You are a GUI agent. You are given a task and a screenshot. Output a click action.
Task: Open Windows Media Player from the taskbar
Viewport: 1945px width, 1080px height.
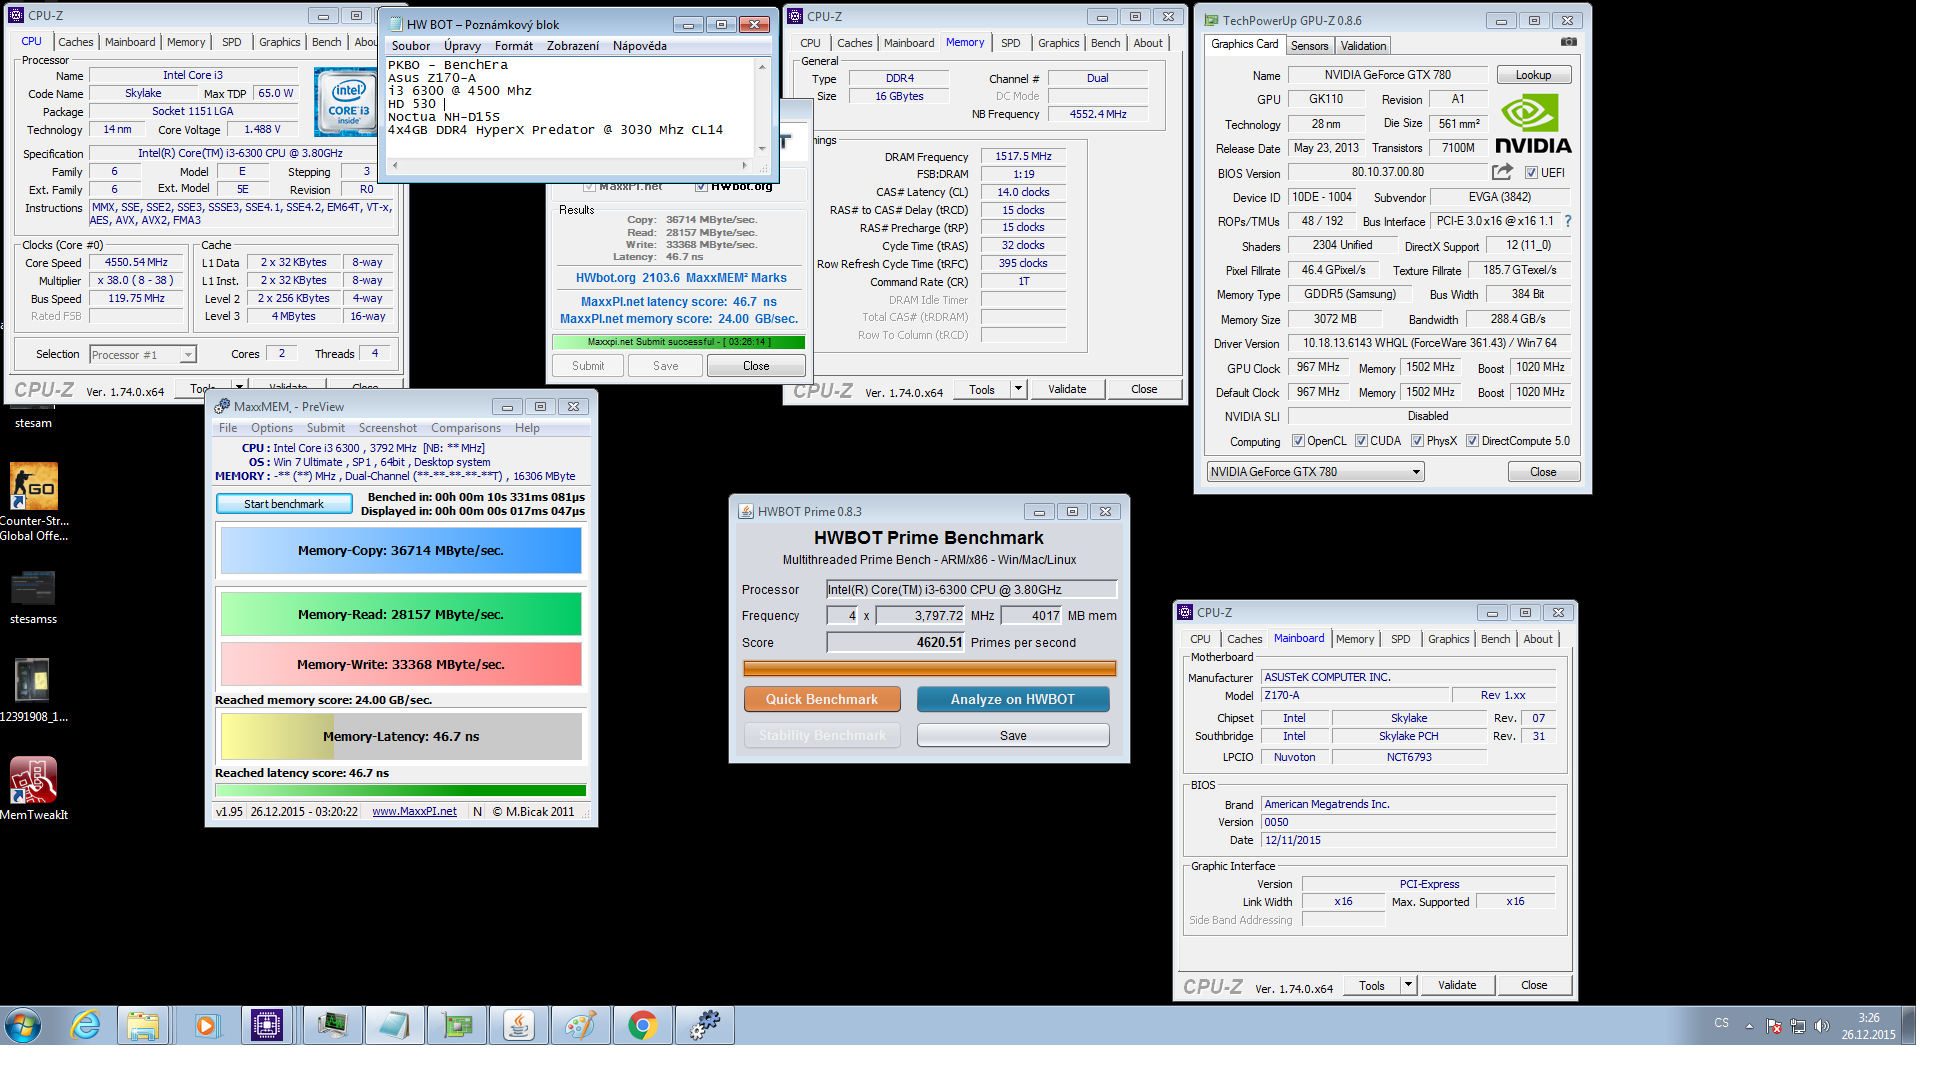pos(205,1026)
